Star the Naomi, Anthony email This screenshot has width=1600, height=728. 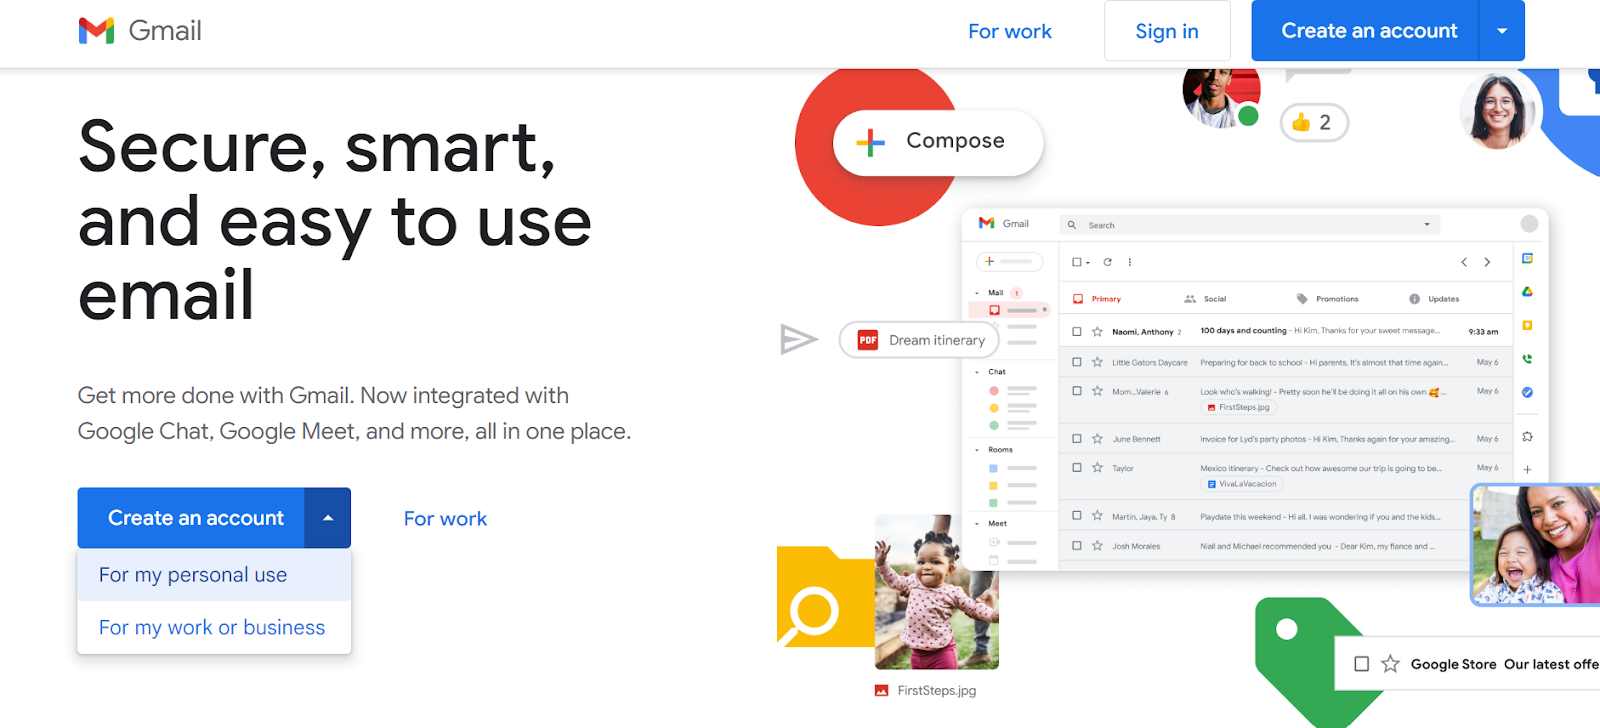[x=1097, y=331]
